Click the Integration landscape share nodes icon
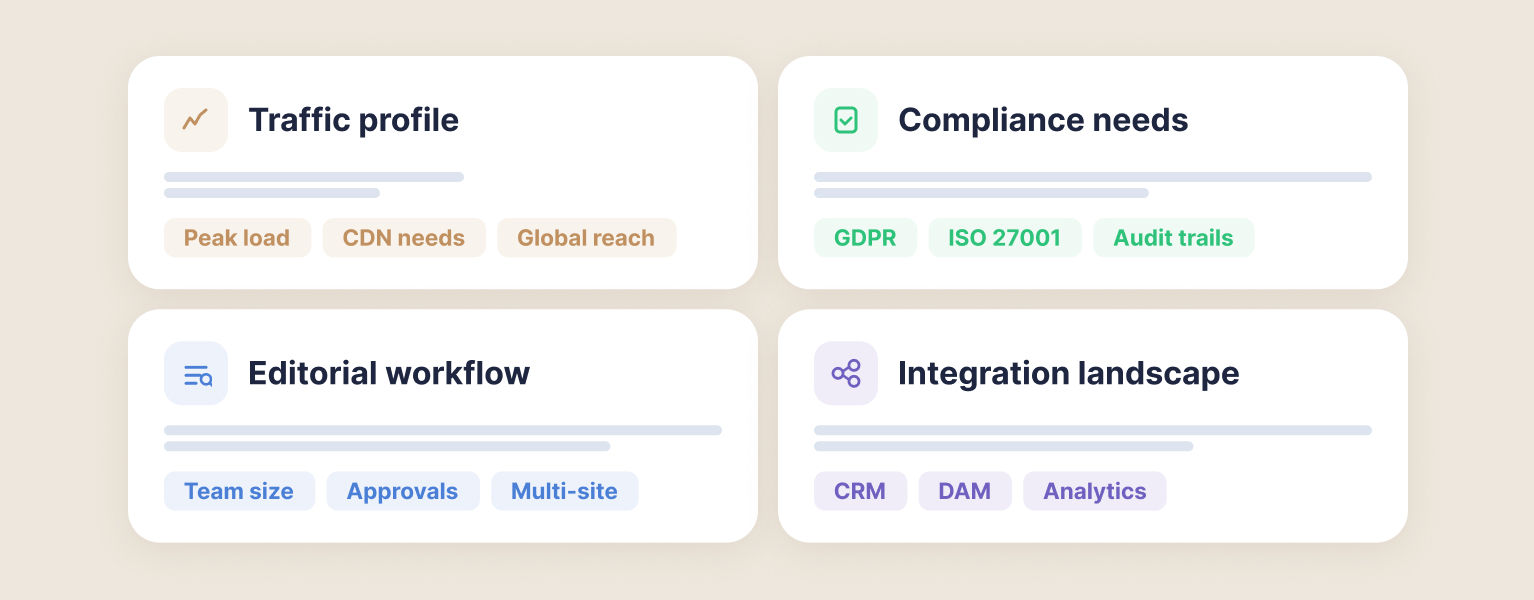Image resolution: width=1534 pixels, height=600 pixels. pyautogui.click(x=845, y=374)
